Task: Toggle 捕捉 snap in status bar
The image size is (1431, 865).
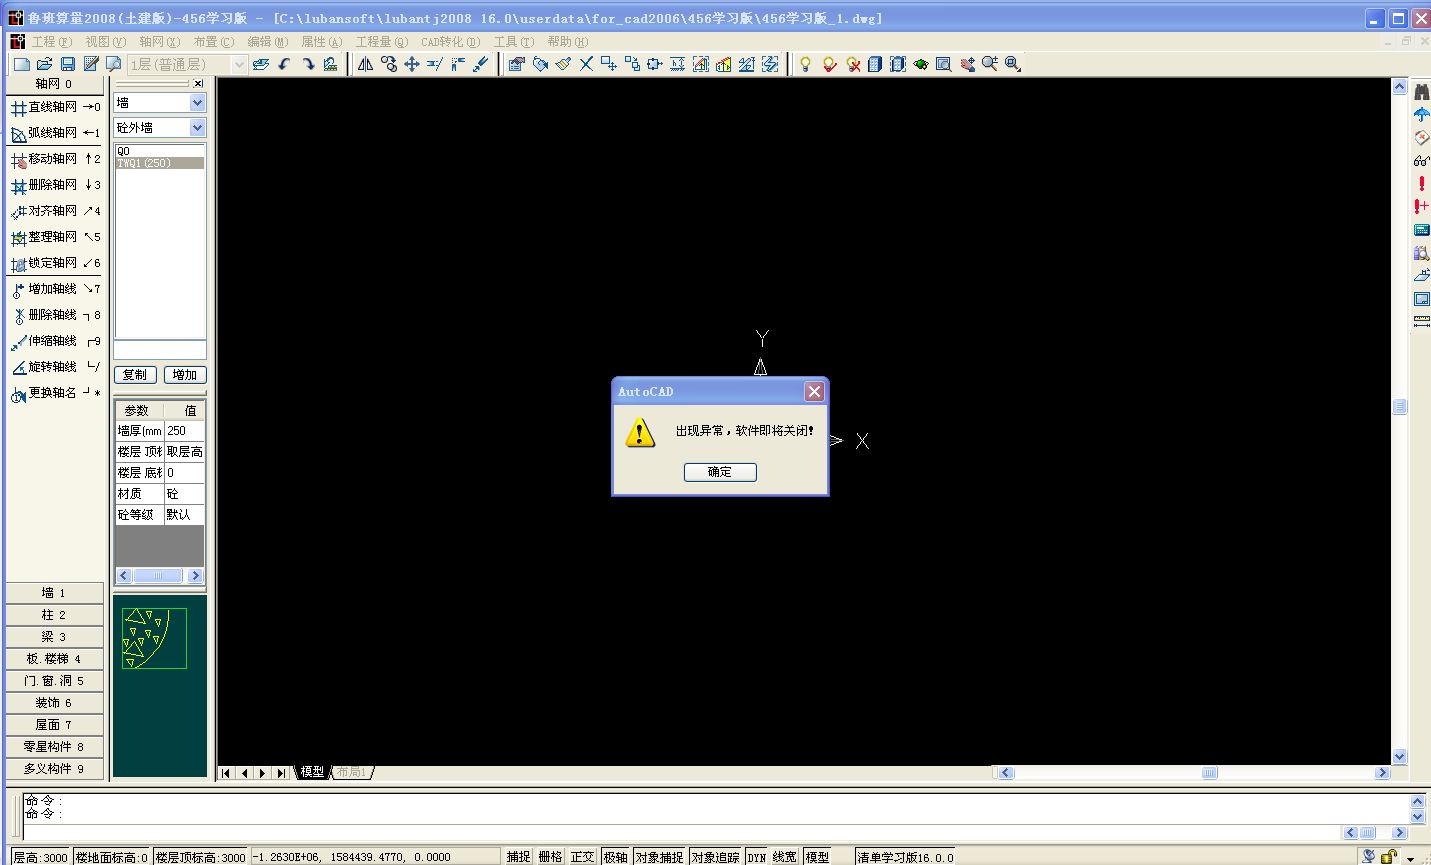Action: click(518, 857)
